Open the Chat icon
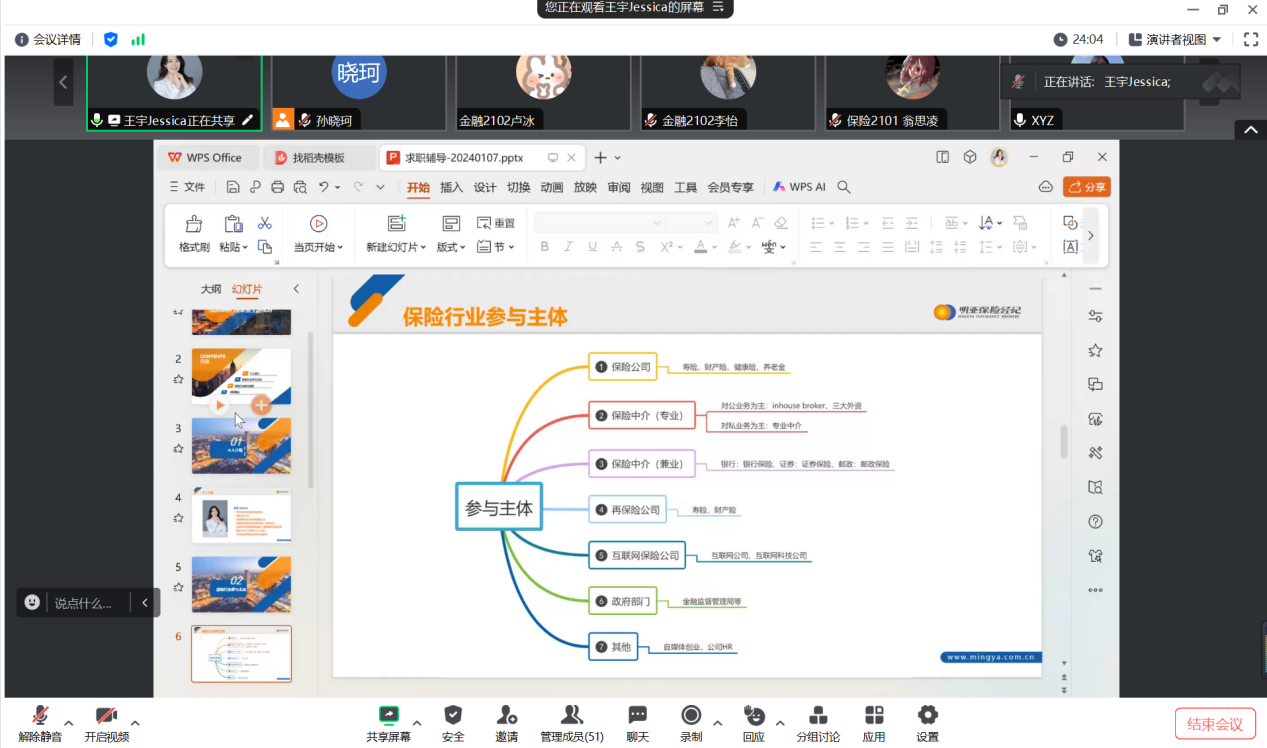The image size is (1267, 748). click(638, 723)
